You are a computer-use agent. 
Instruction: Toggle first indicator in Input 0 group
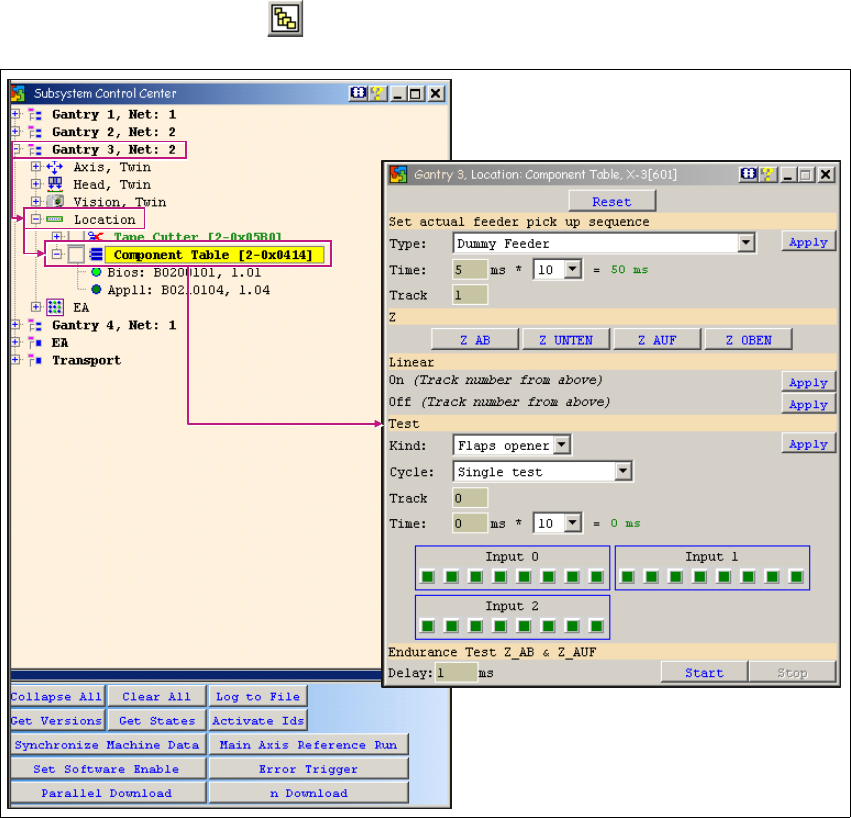[x=428, y=576]
